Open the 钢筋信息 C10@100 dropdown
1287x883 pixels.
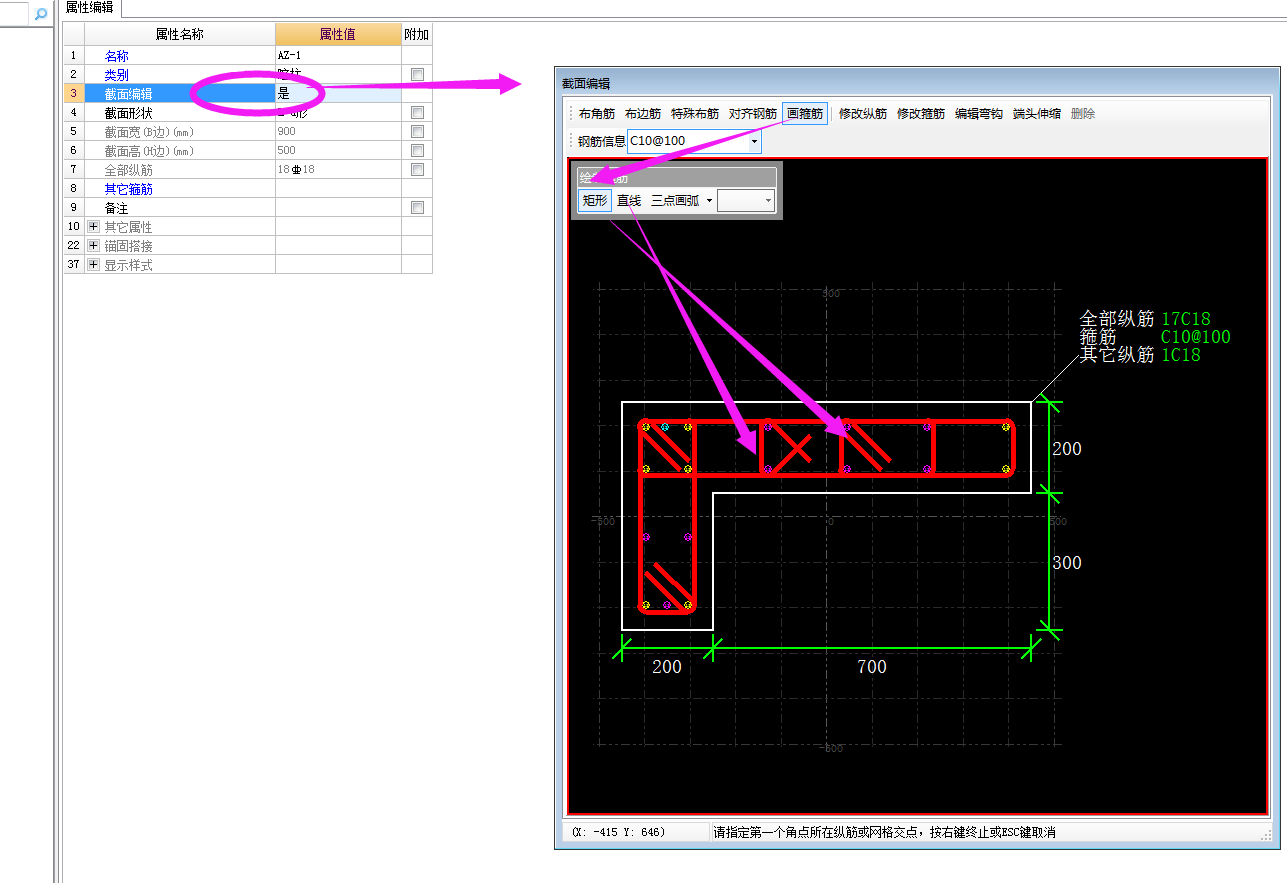tap(754, 141)
